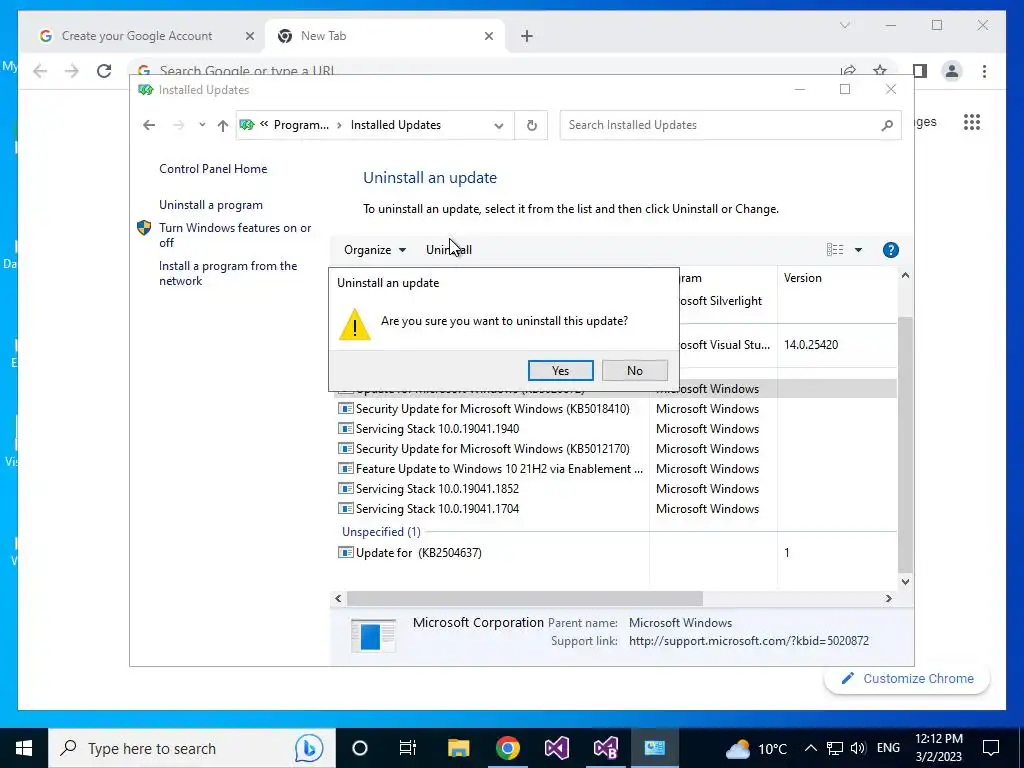Show hidden system tray icons
Viewport: 1024px width, 768px height.
coord(810,748)
